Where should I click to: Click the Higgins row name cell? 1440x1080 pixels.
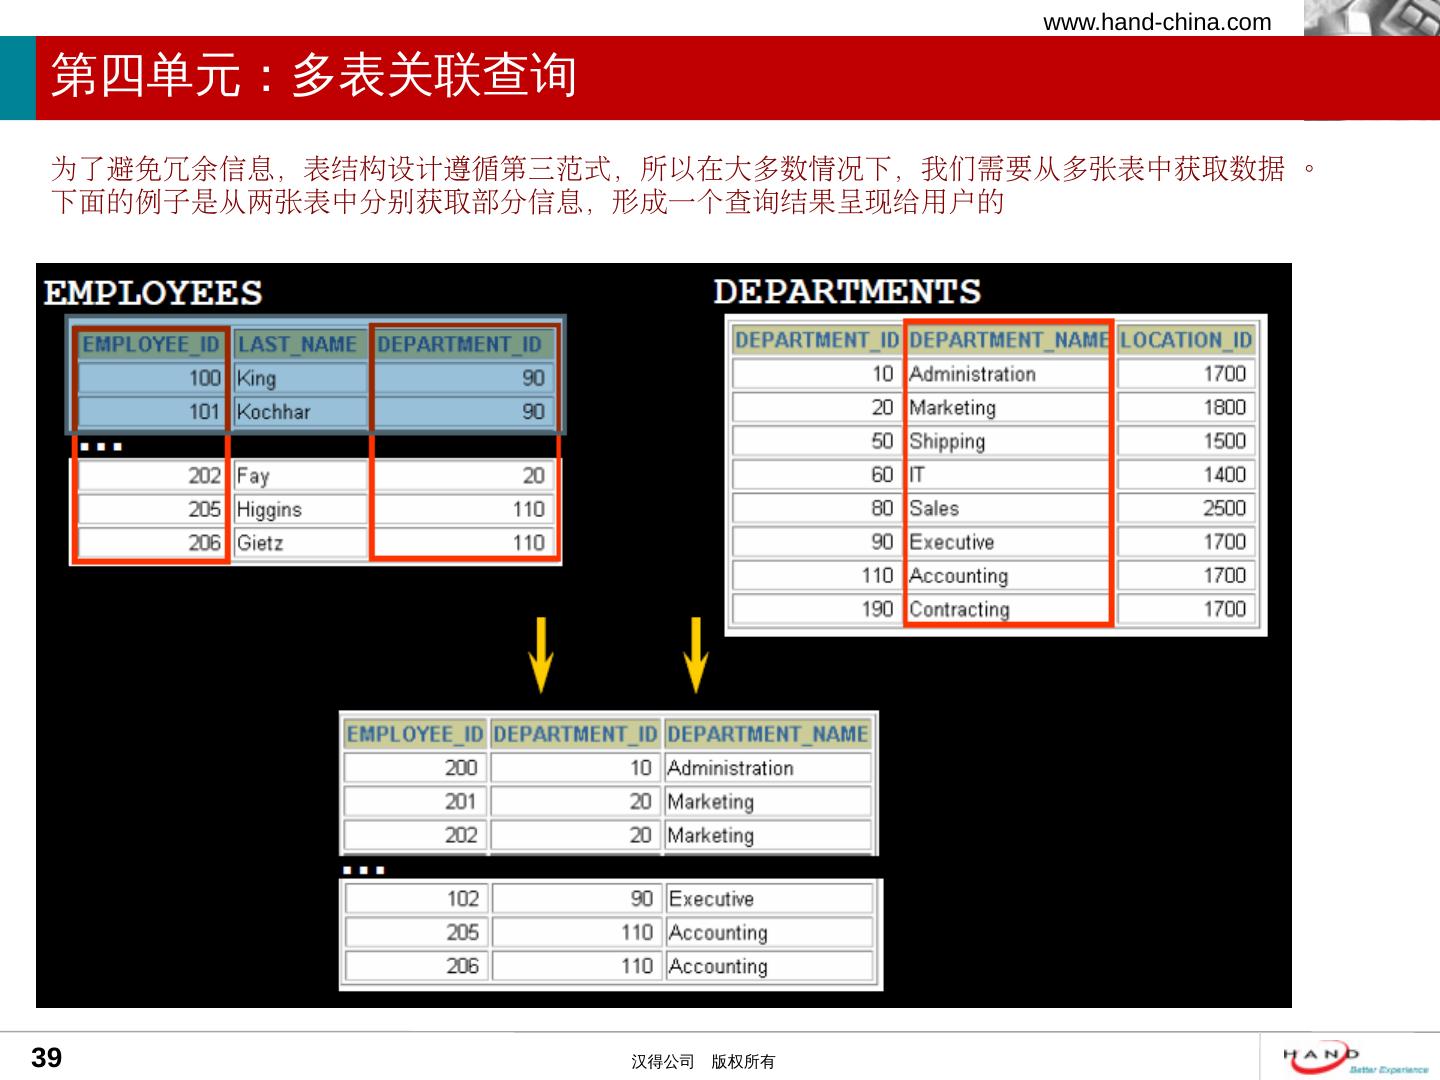coord(300,510)
